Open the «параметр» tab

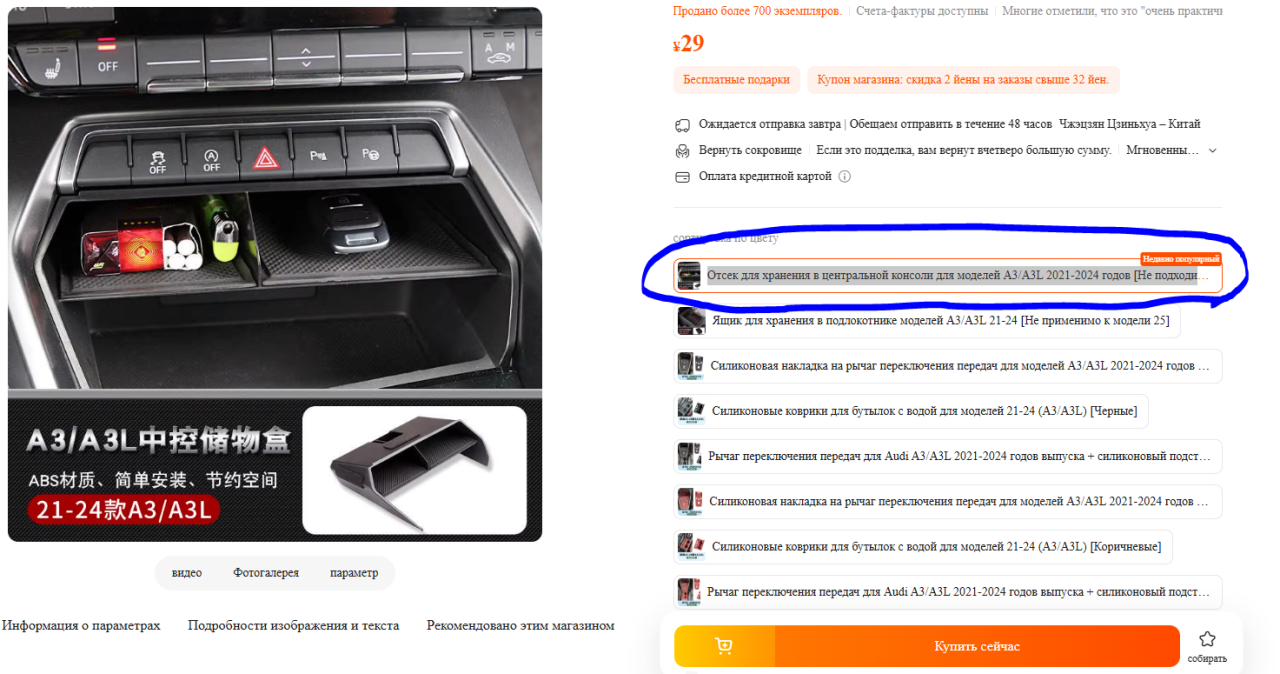coord(354,573)
